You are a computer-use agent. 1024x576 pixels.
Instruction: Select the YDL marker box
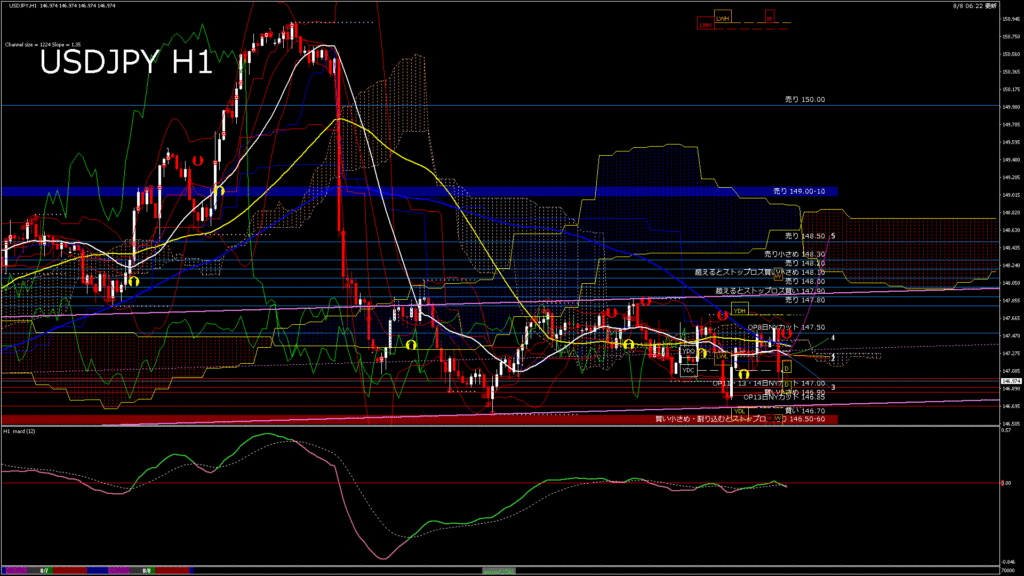pyautogui.click(x=740, y=411)
